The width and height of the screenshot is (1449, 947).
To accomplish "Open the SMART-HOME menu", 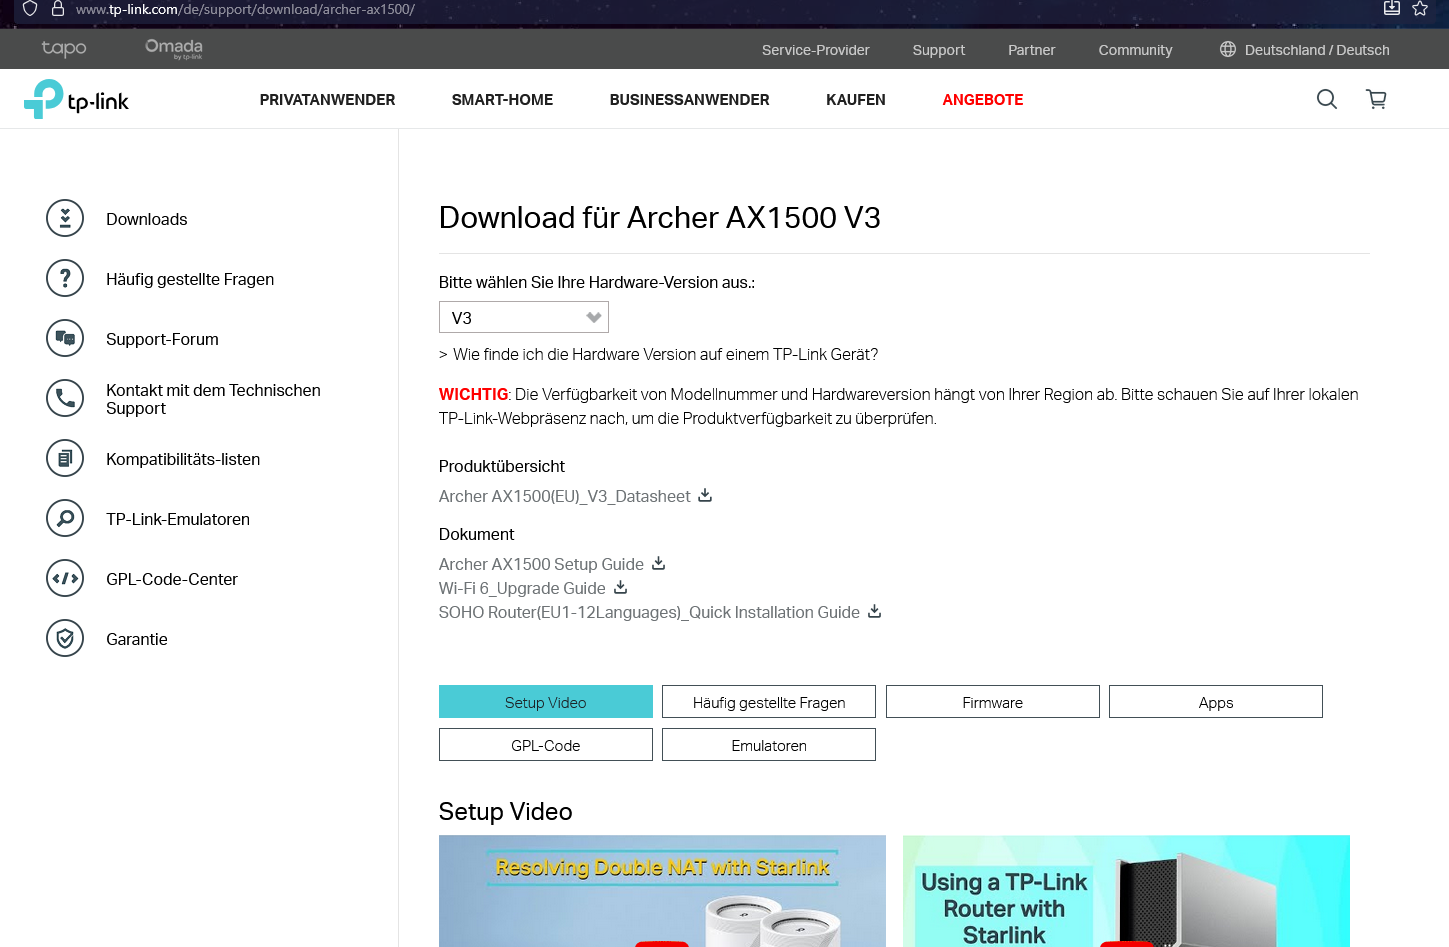I will pyautogui.click(x=502, y=99).
